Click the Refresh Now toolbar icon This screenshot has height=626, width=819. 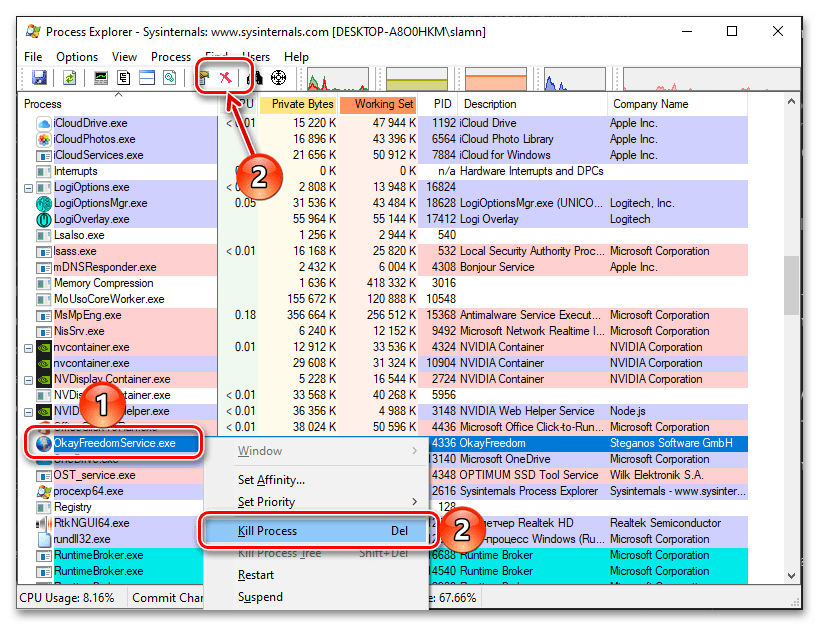pyautogui.click(x=70, y=78)
